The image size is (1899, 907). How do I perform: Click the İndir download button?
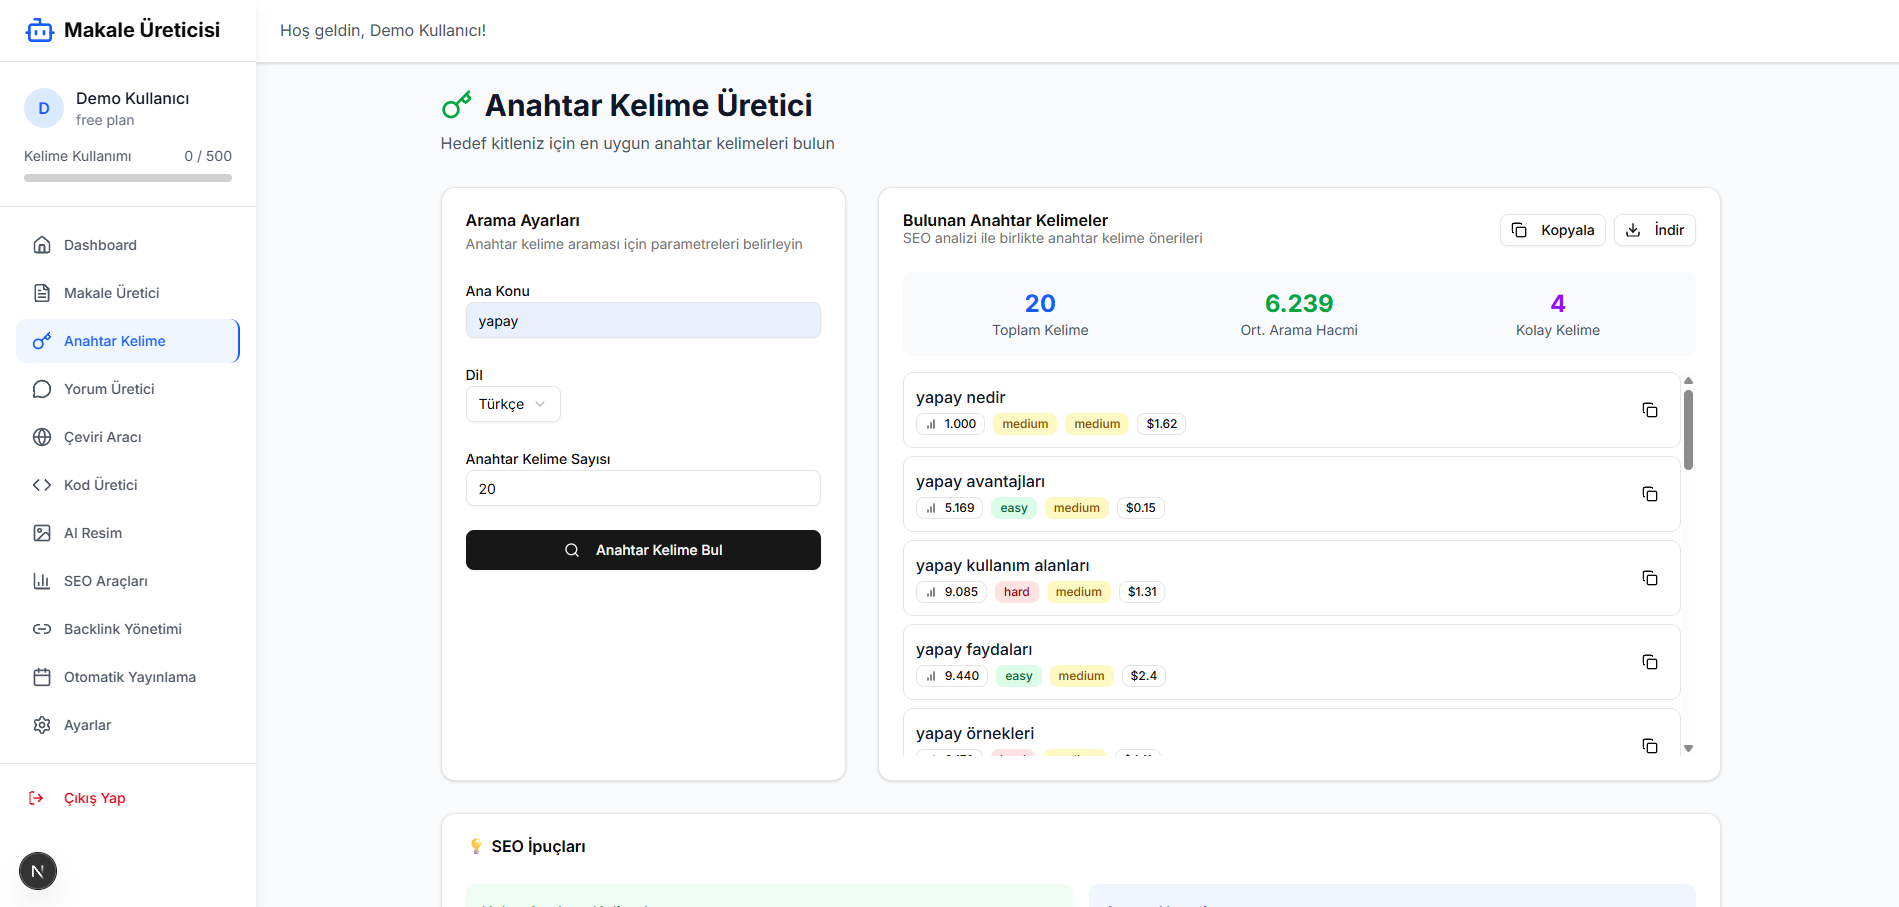pos(1655,230)
